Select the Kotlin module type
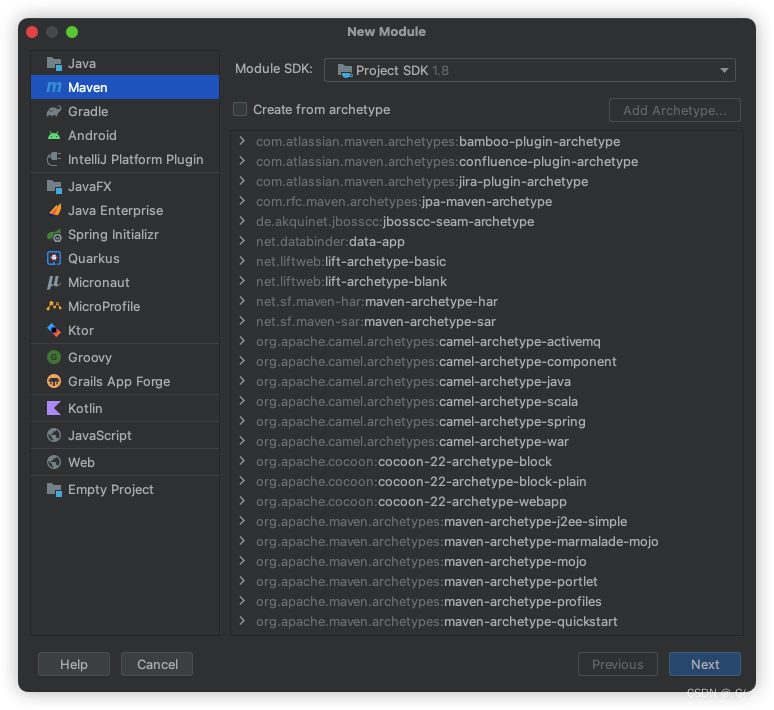The height and width of the screenshot is (710, 774). click(x=125, y=408)
